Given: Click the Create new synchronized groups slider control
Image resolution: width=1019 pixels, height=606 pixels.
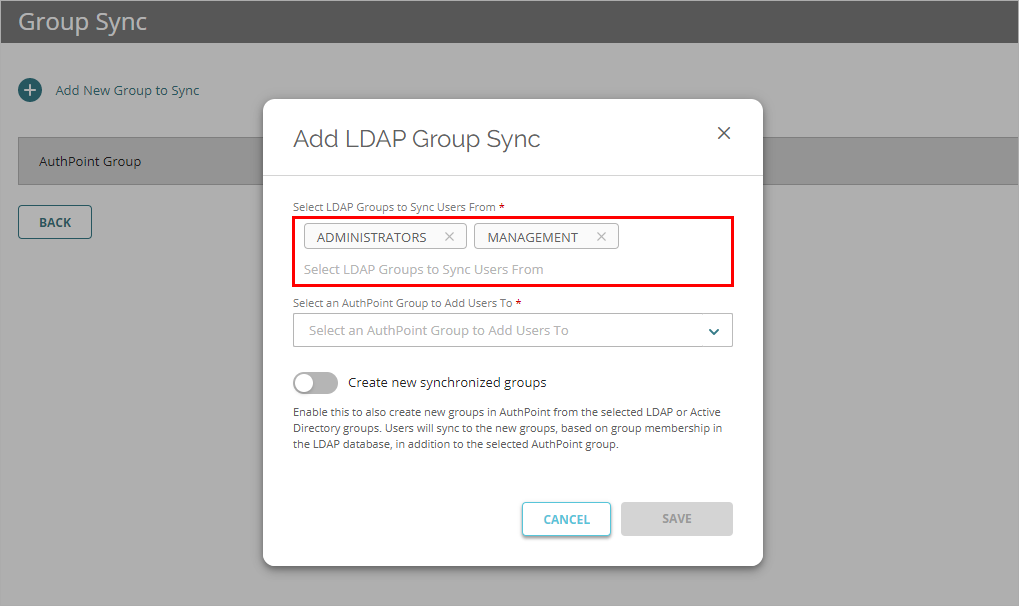Looking at the screenshot, I should tap(315, 383).
